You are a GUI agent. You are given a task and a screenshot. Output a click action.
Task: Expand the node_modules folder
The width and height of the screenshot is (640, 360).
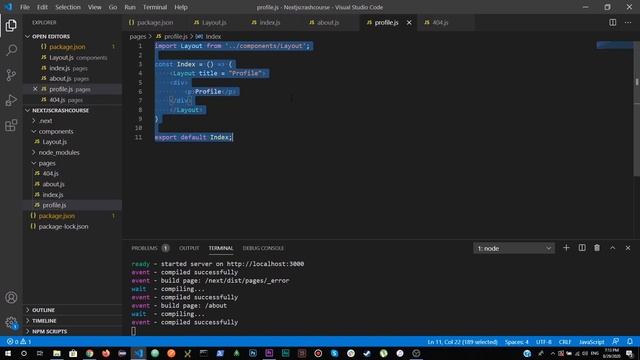click(59, 152)
